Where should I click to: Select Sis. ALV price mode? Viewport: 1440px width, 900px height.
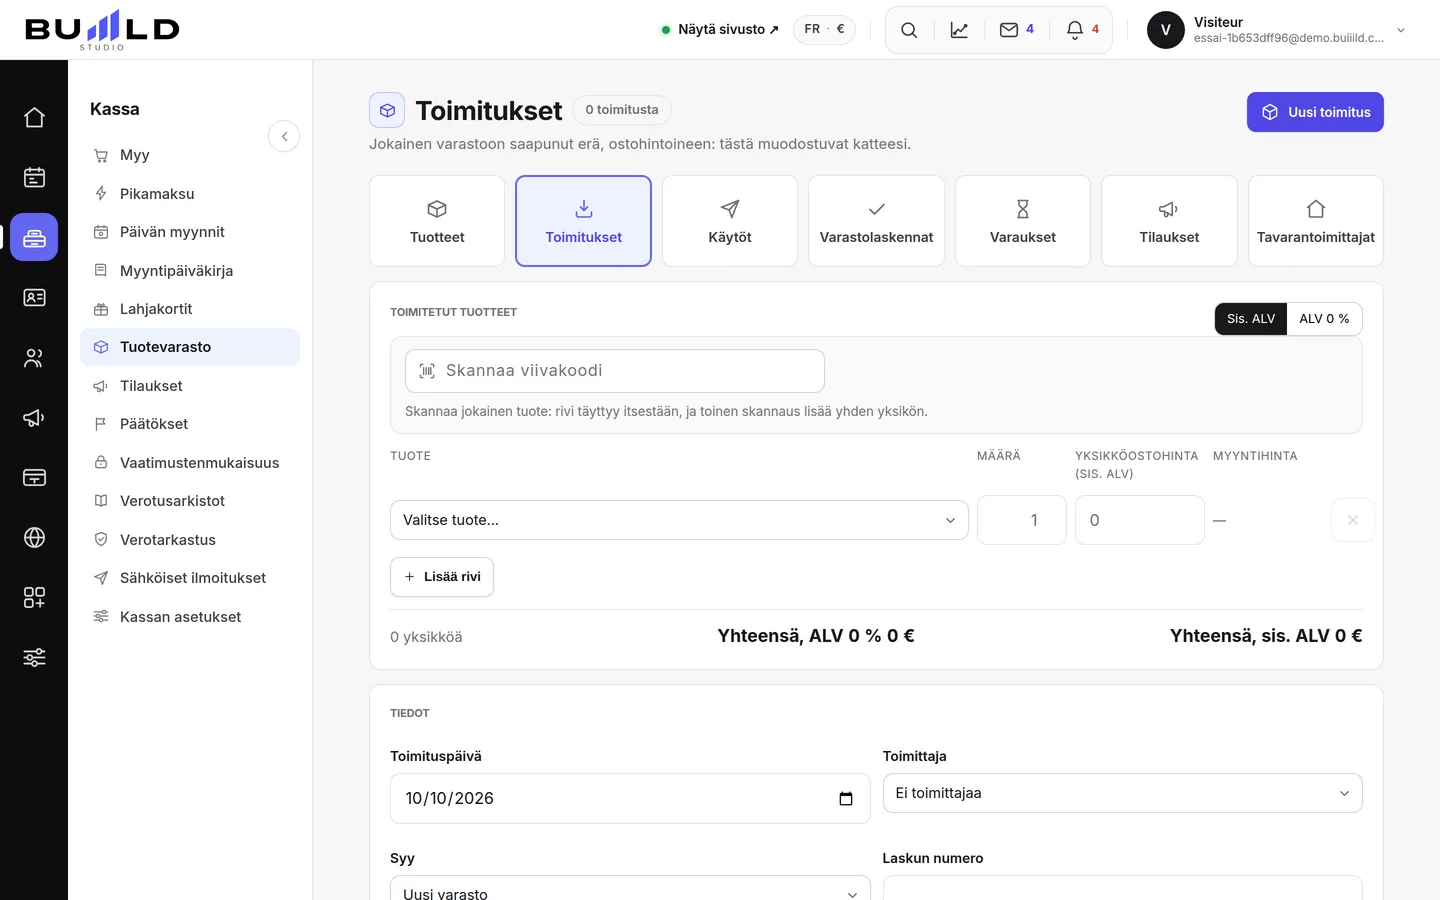1251,319
